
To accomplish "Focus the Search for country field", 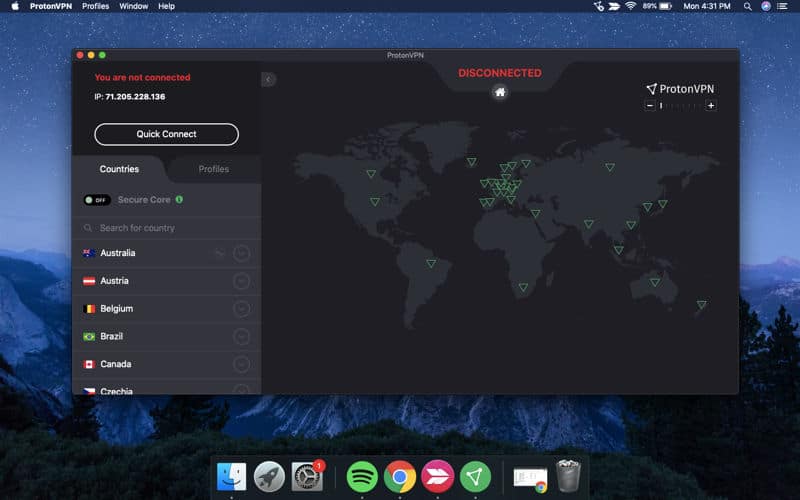I will (x=166, y=228).
